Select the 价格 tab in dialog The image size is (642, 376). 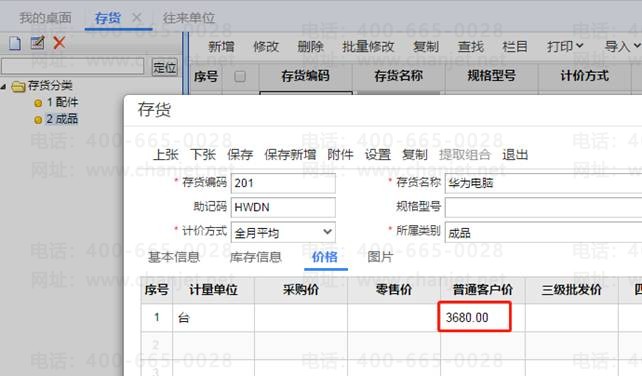[x=325, y=257]
